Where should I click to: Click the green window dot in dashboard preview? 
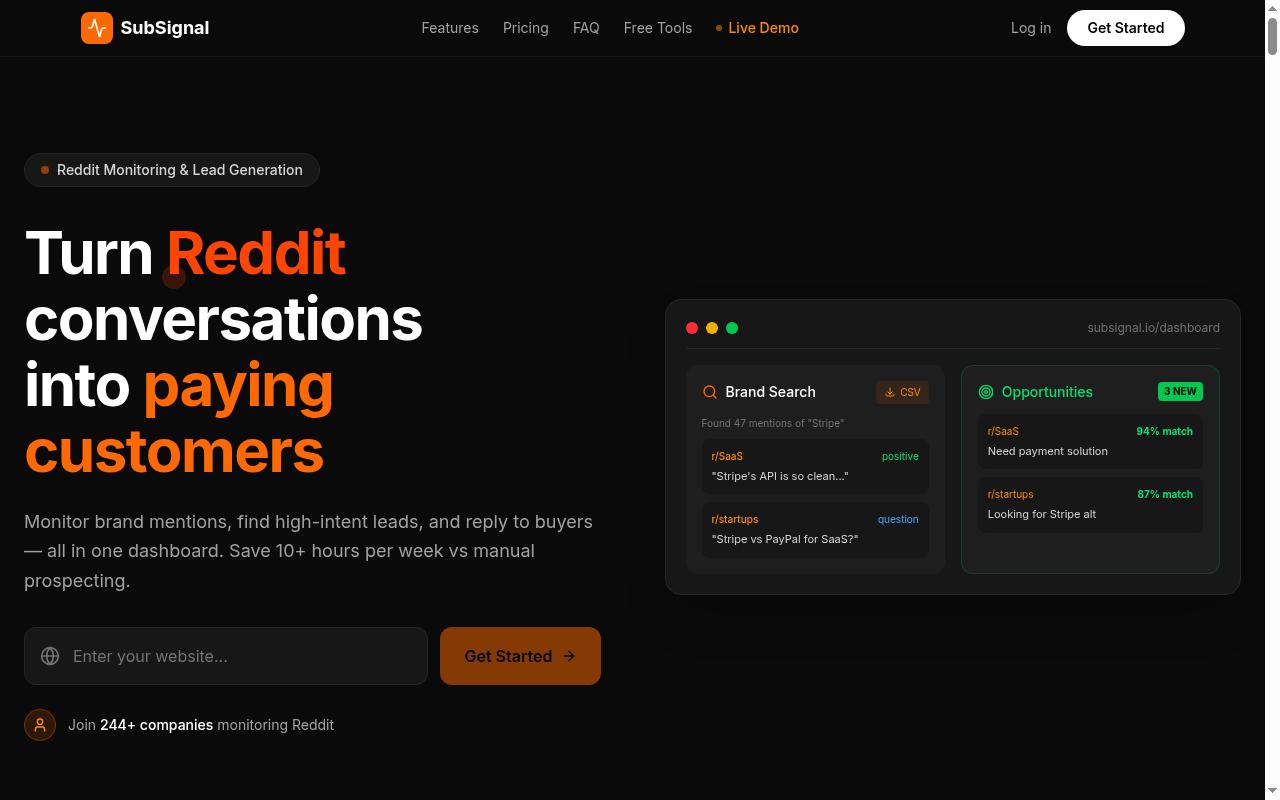coord(732,328)
